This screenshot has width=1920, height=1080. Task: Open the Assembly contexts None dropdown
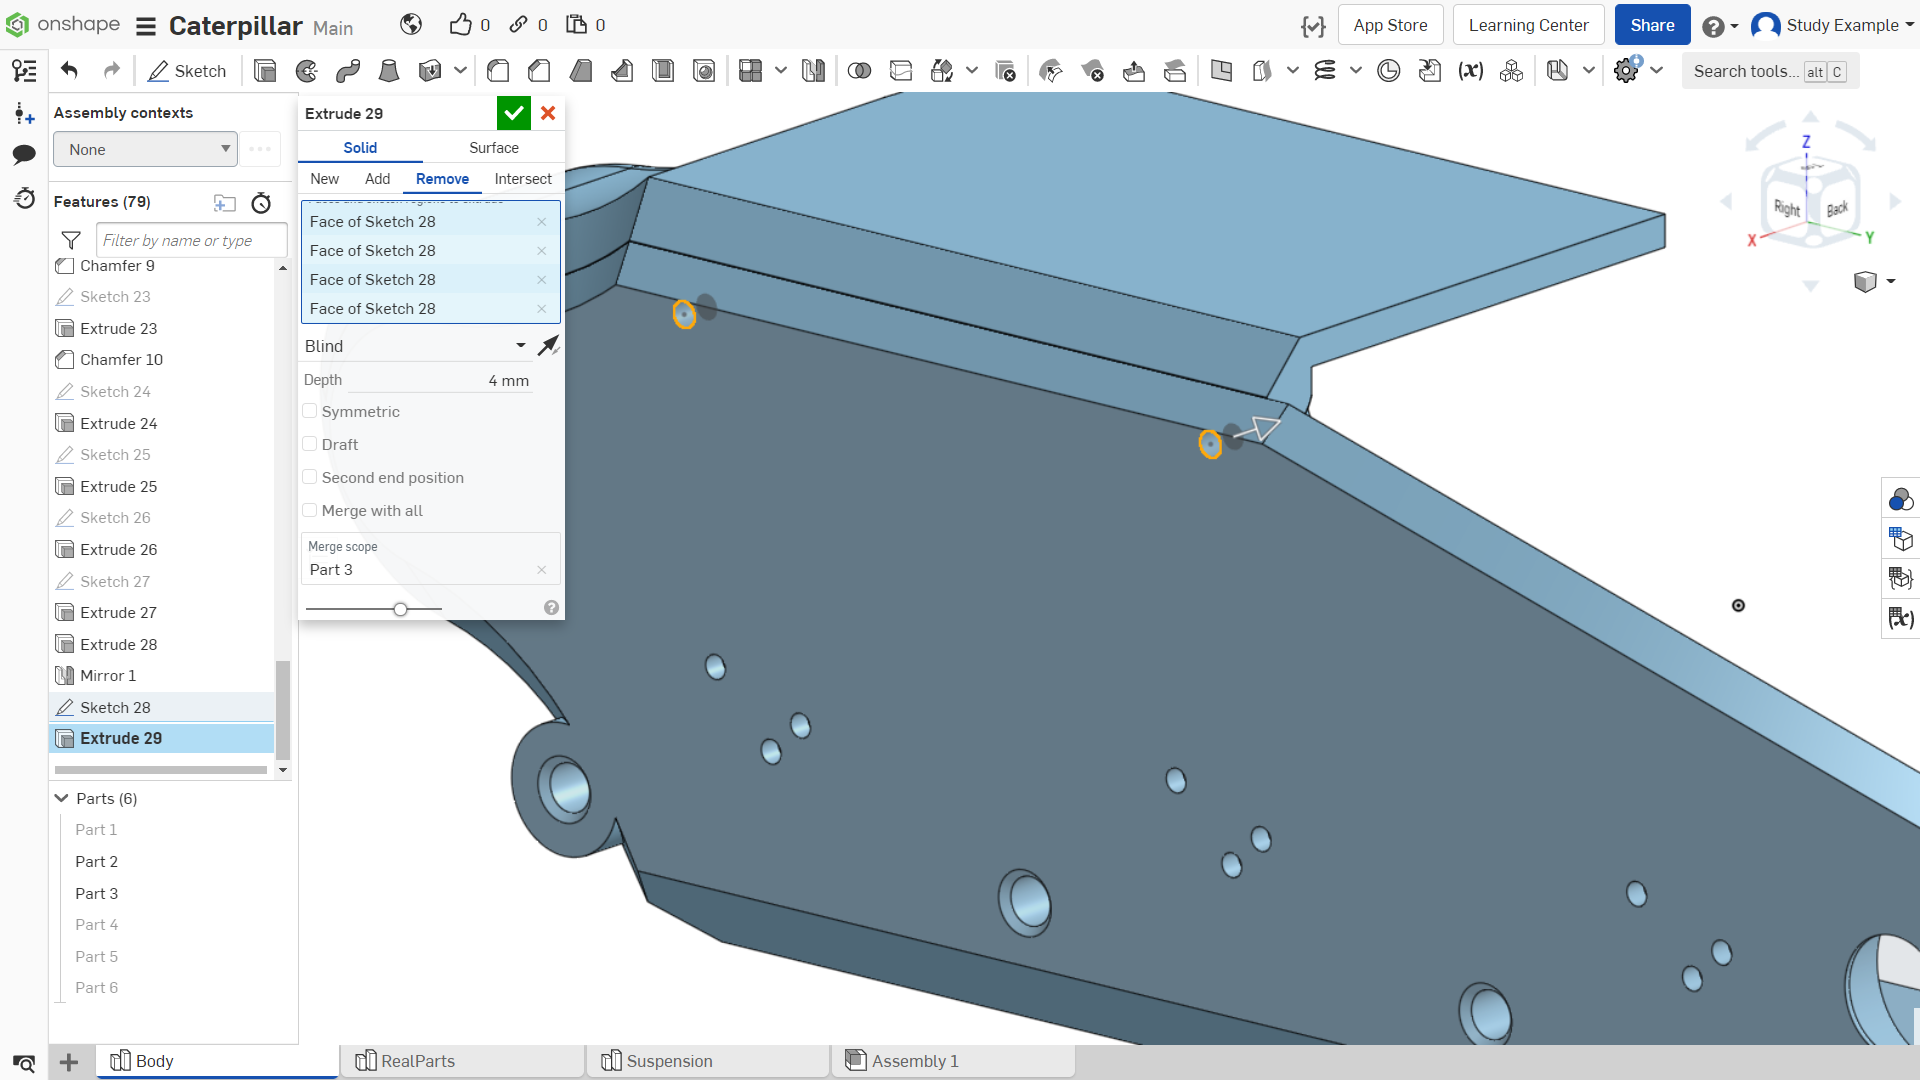(146, 150)
